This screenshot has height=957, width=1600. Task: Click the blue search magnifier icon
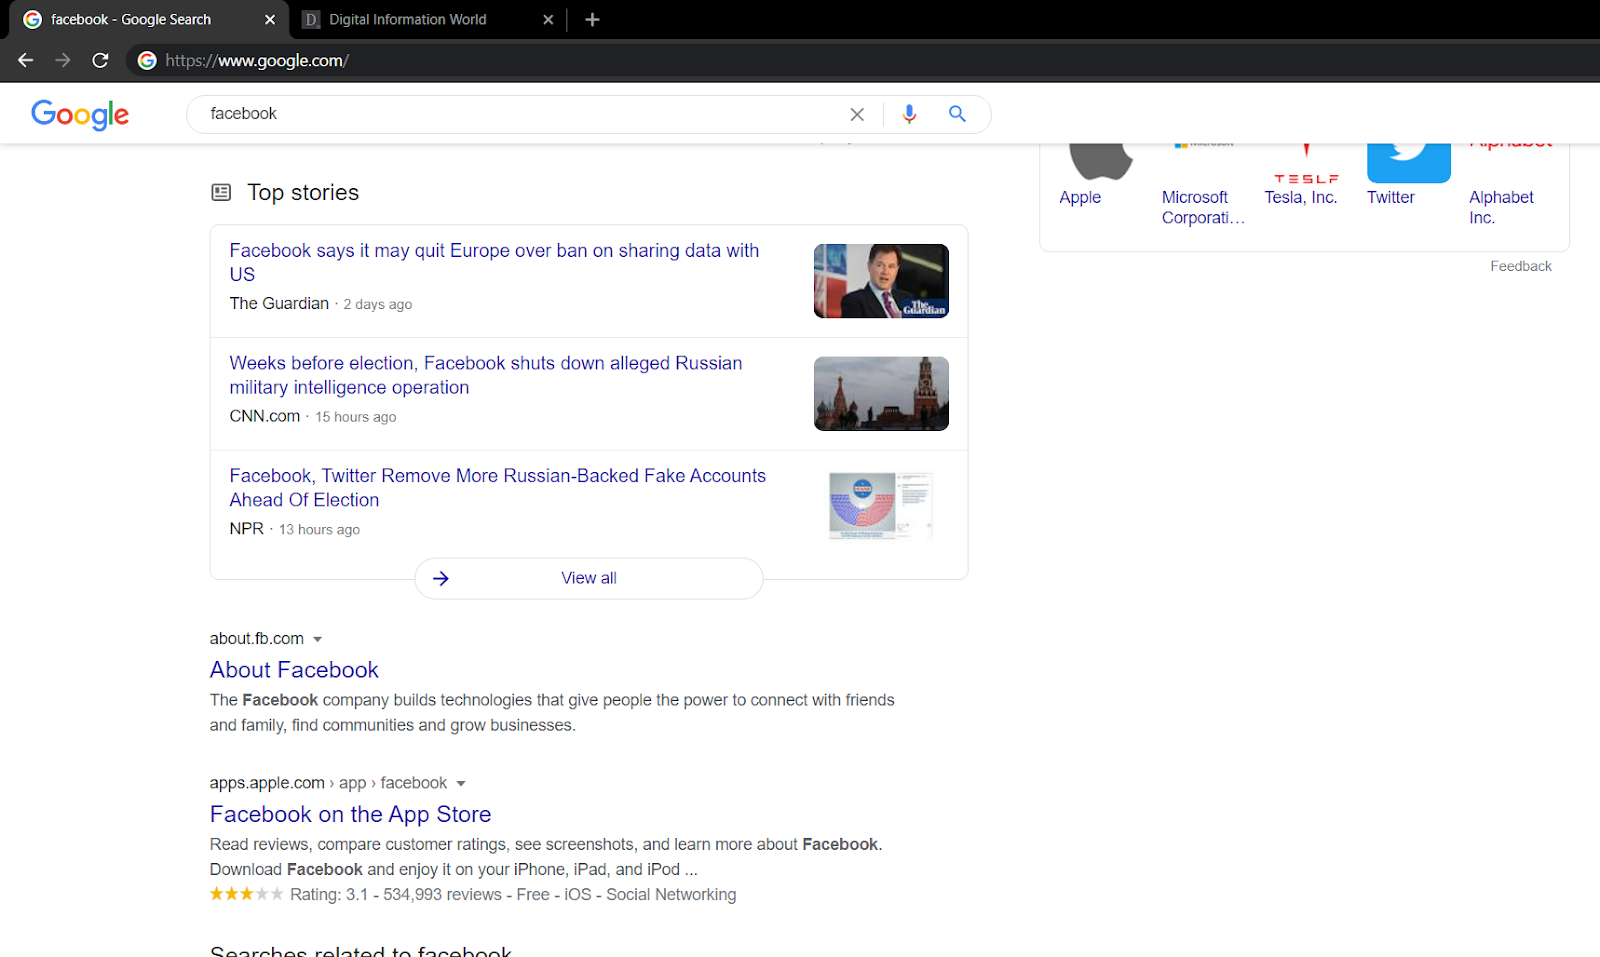pos(957,114)
